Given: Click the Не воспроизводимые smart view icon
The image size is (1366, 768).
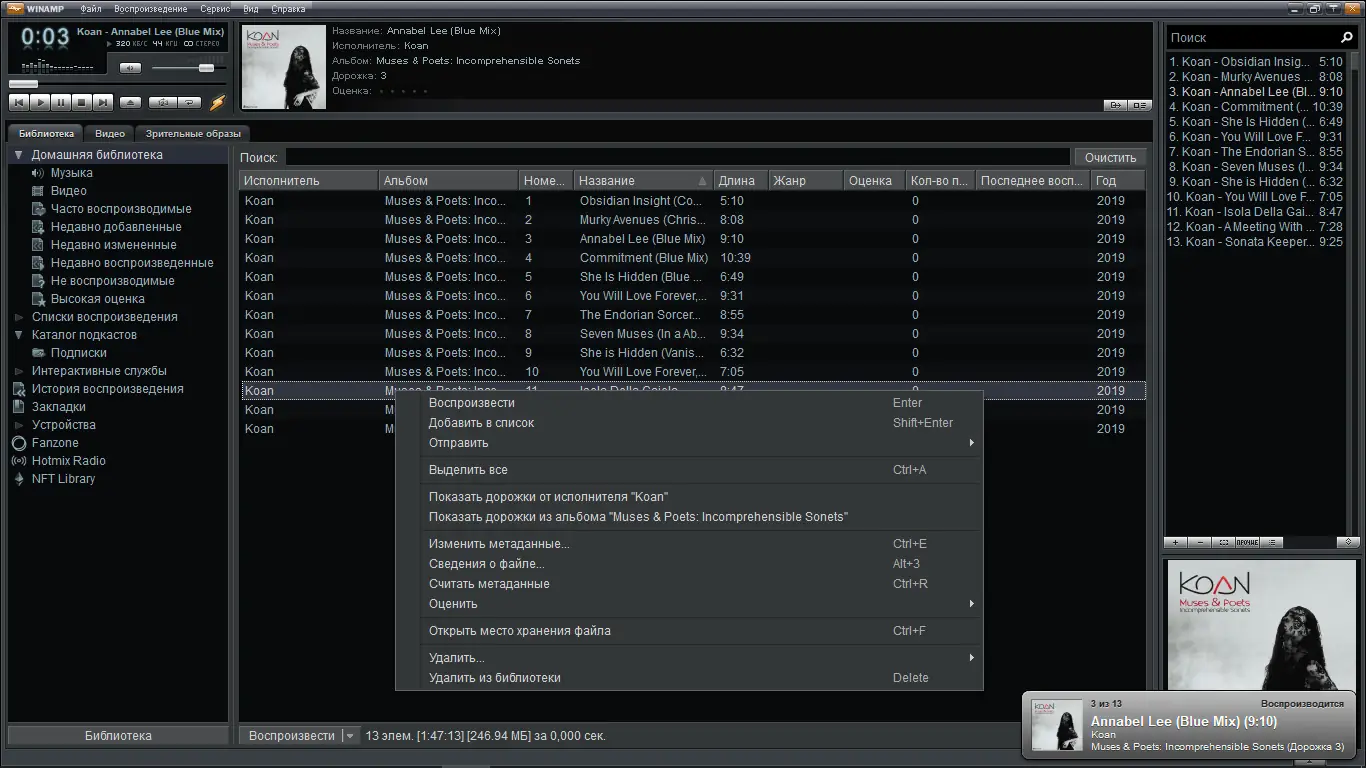Looking at the screenshot, I should [x=38, y=281].
